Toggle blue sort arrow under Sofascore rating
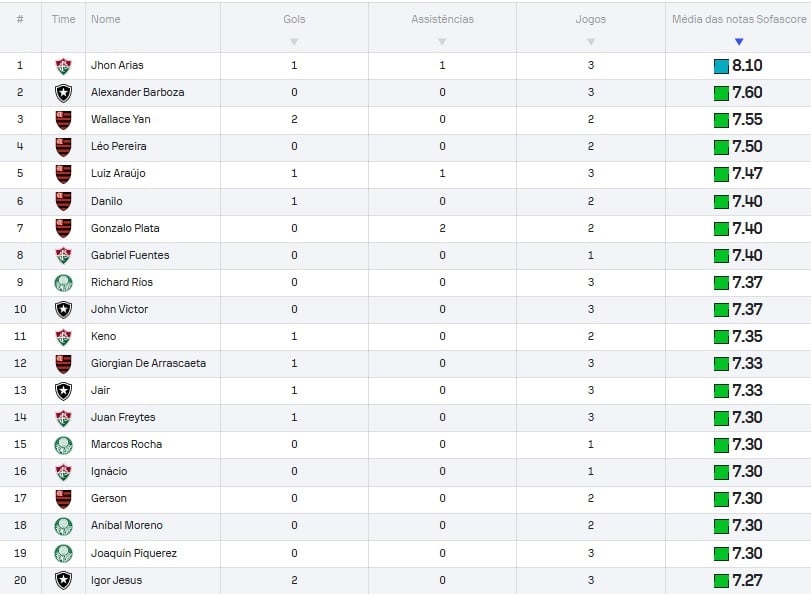This screenshot has width=811, height=594. point(739,41)
